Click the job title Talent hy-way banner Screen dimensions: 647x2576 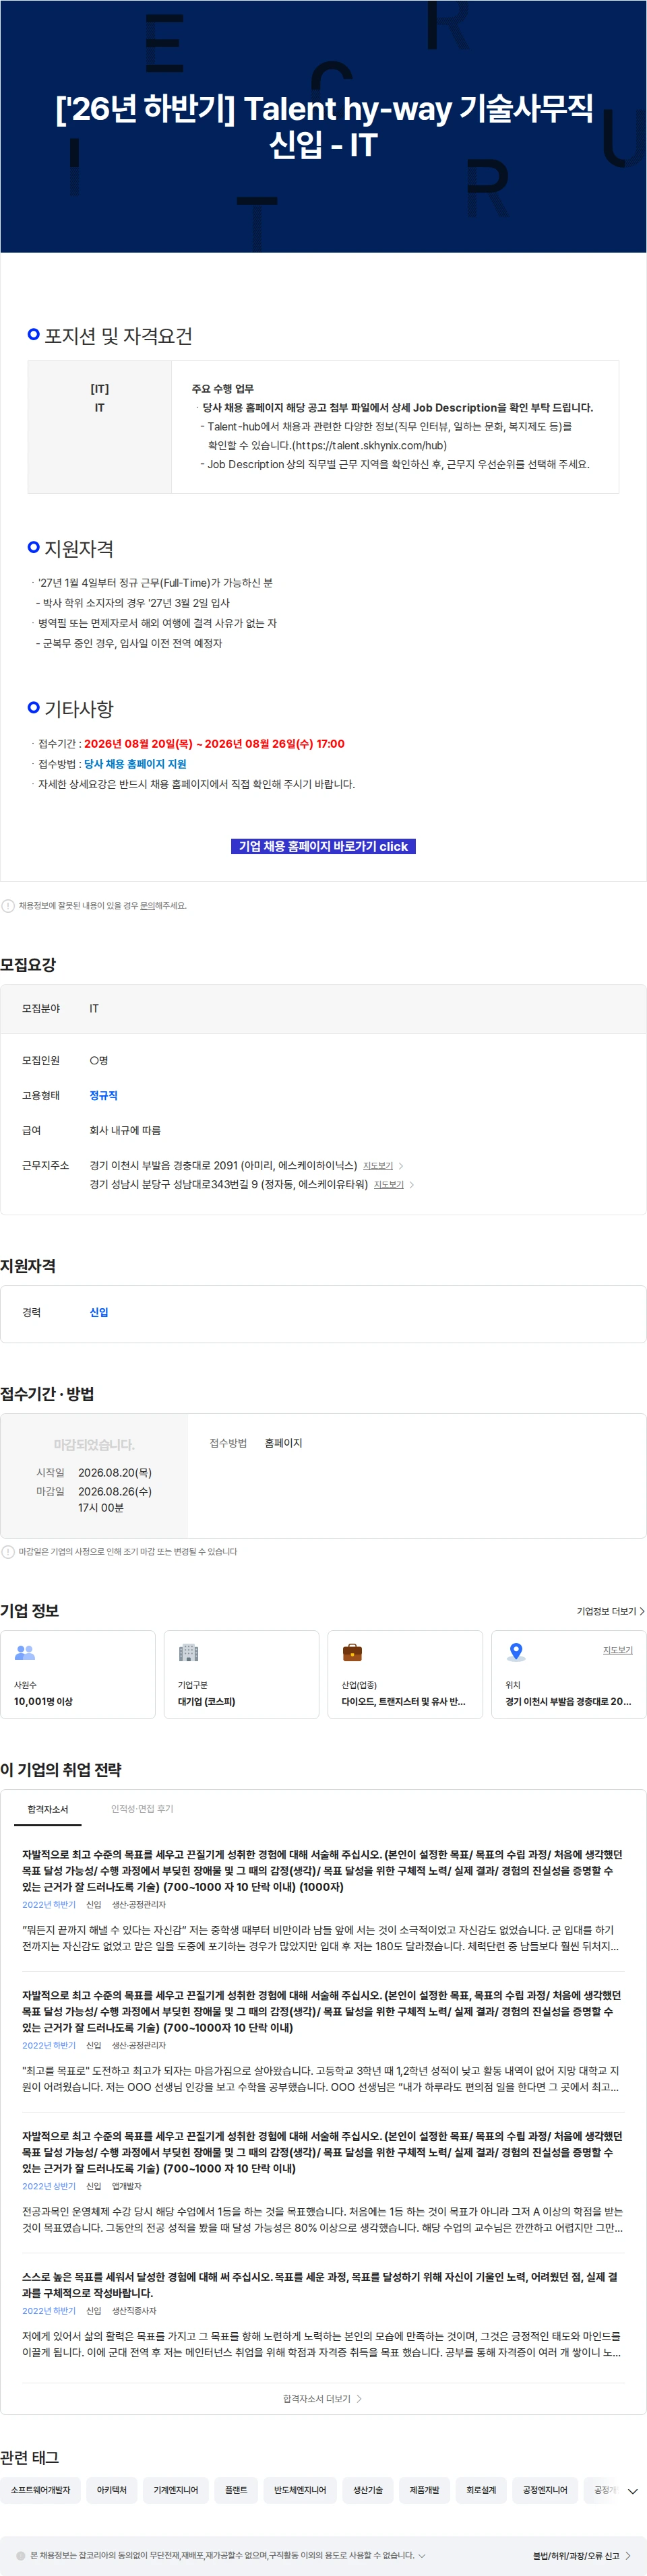tap(323, 126)
